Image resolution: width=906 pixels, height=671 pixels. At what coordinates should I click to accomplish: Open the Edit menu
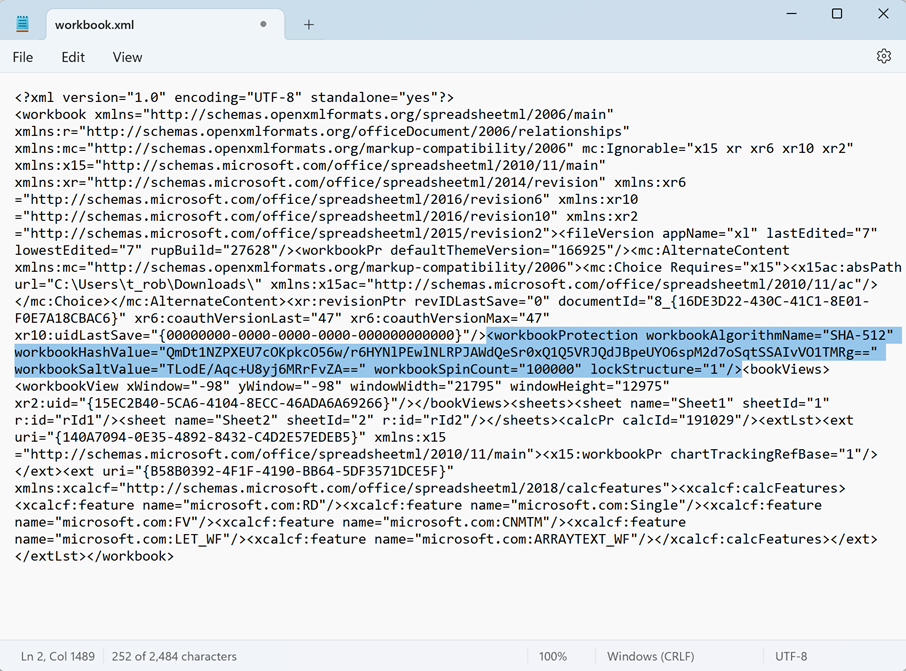(x=73, y=57)
